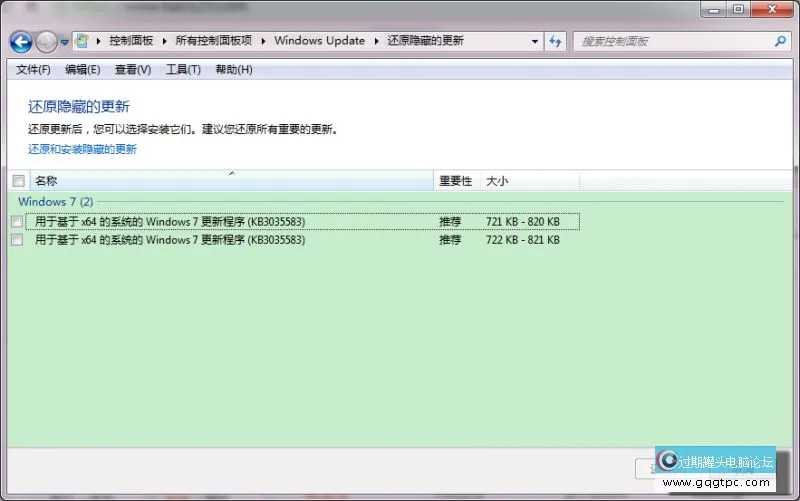
Task: Select KB3035583 row with 721 KB size
Action: 303,221
